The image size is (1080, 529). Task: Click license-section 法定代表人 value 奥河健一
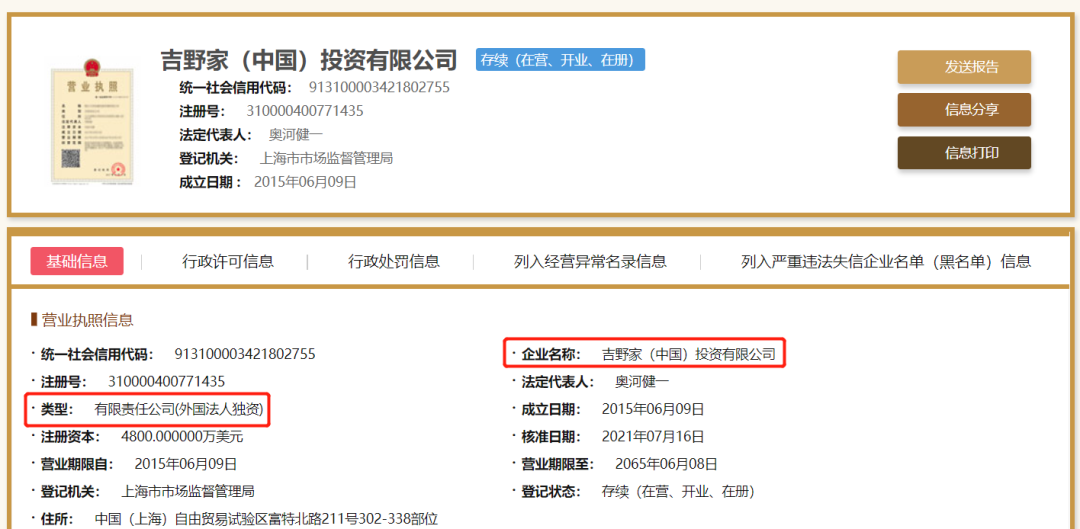[x=642, y=382]
